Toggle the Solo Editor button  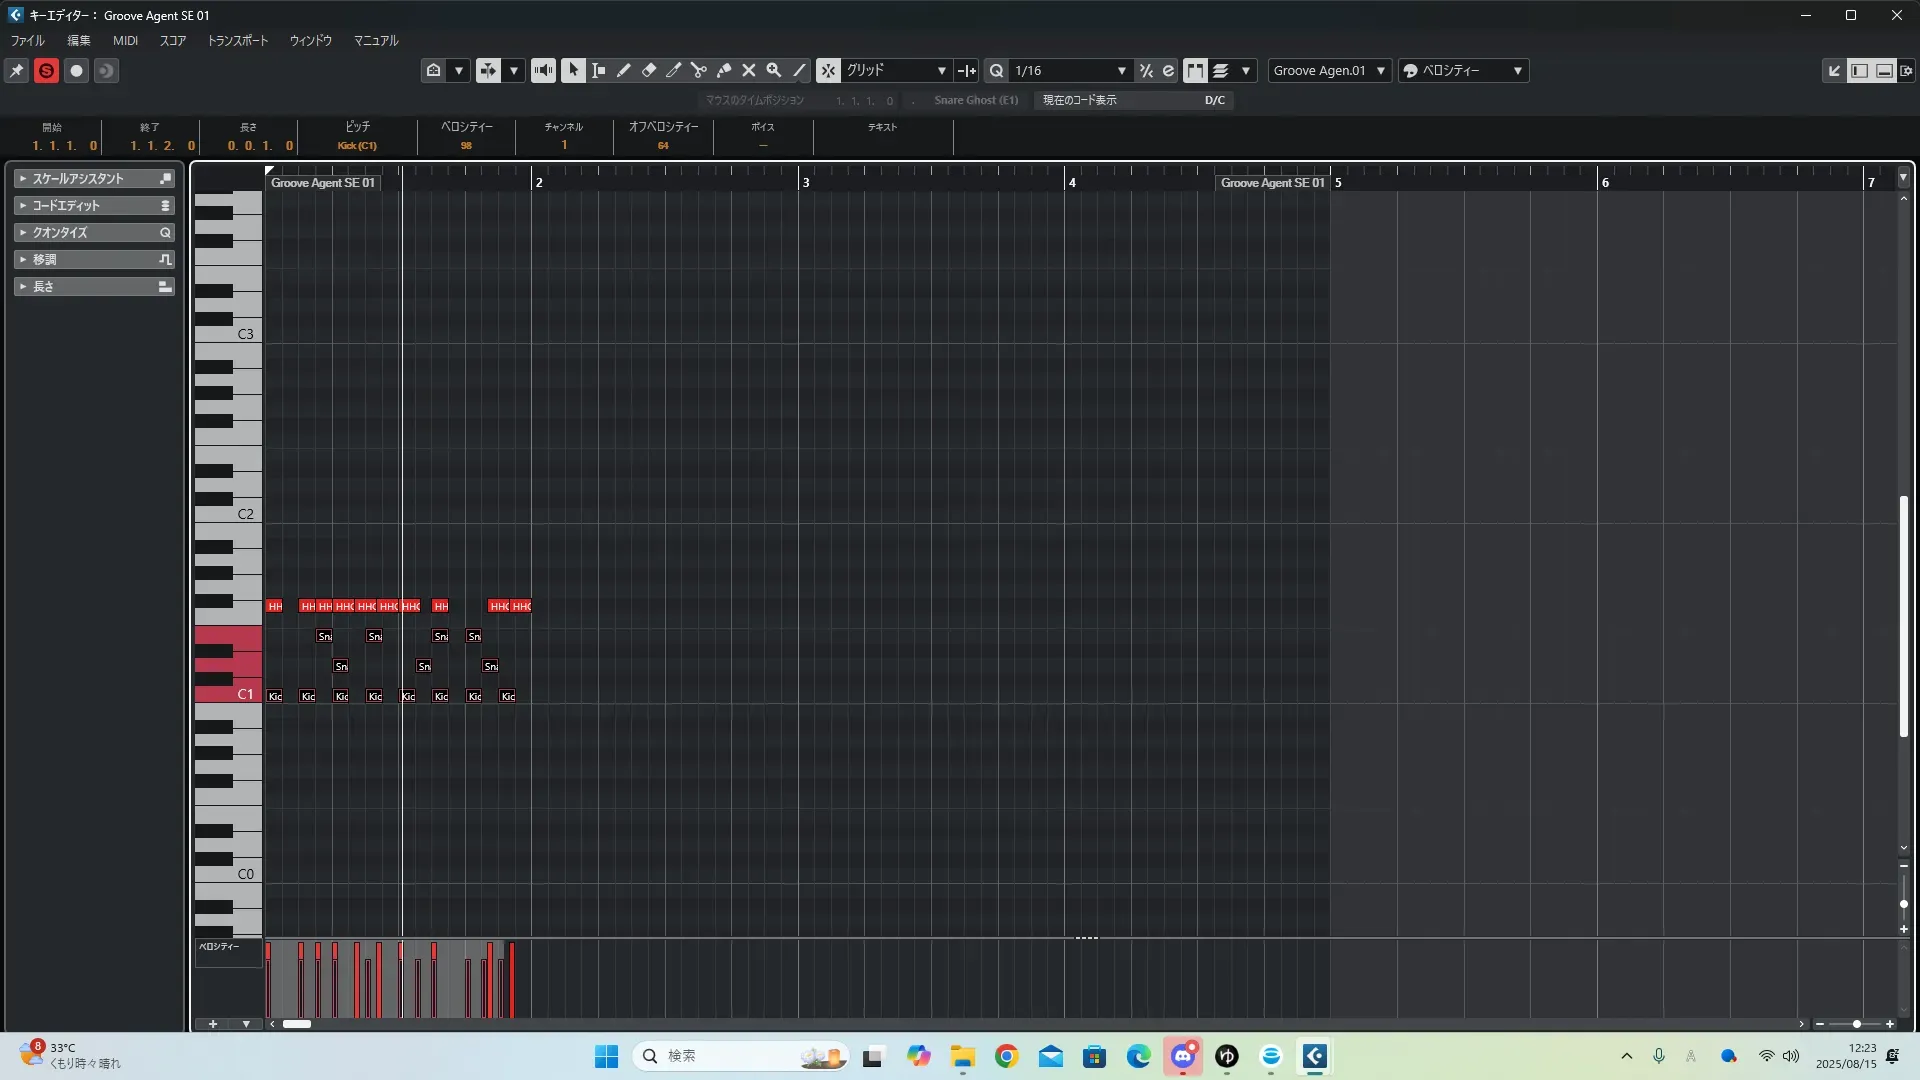(46, 70)
